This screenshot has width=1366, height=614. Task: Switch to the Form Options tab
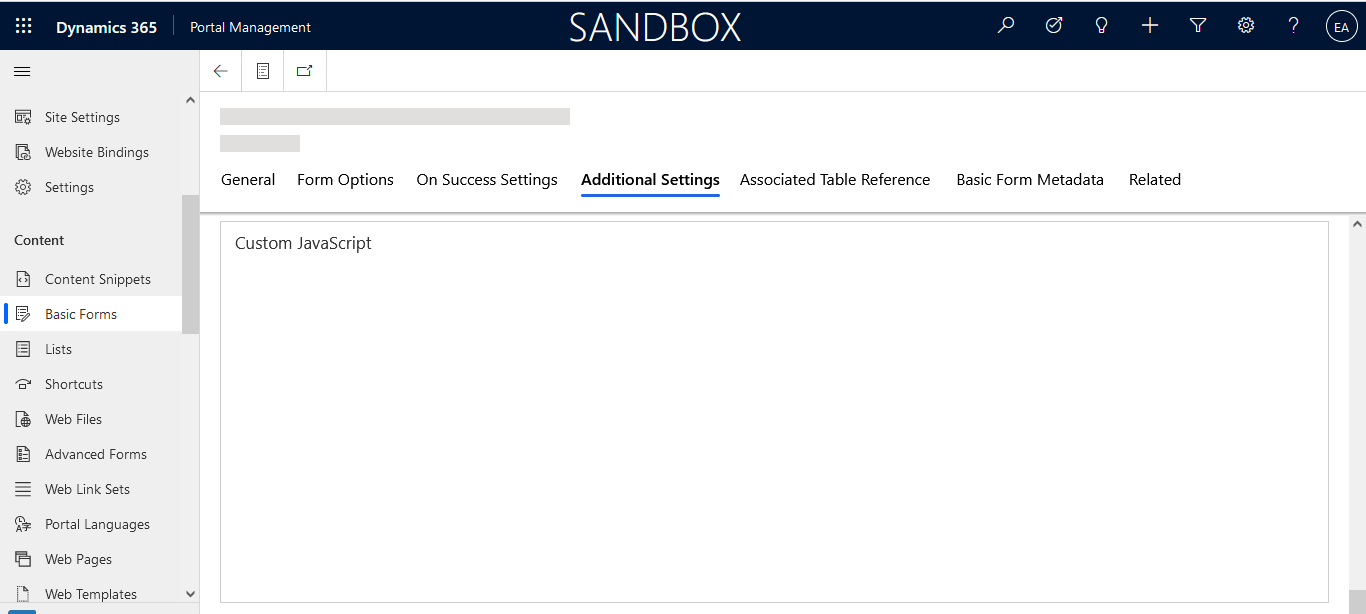click(345, 180)
